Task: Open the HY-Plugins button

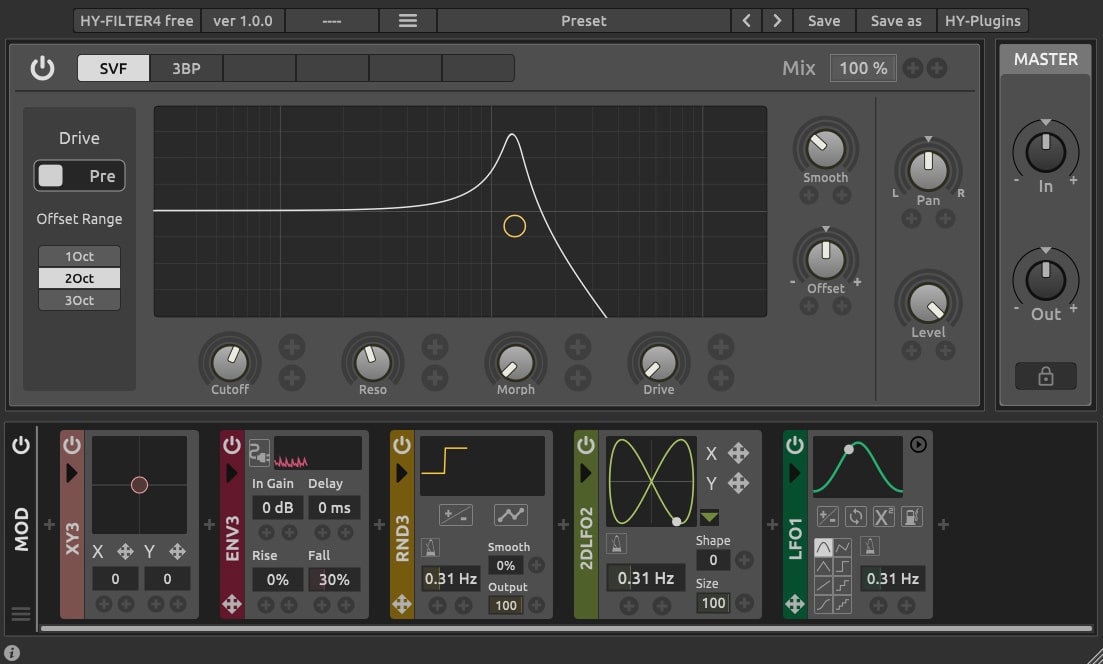Action: tap(982, 20)
